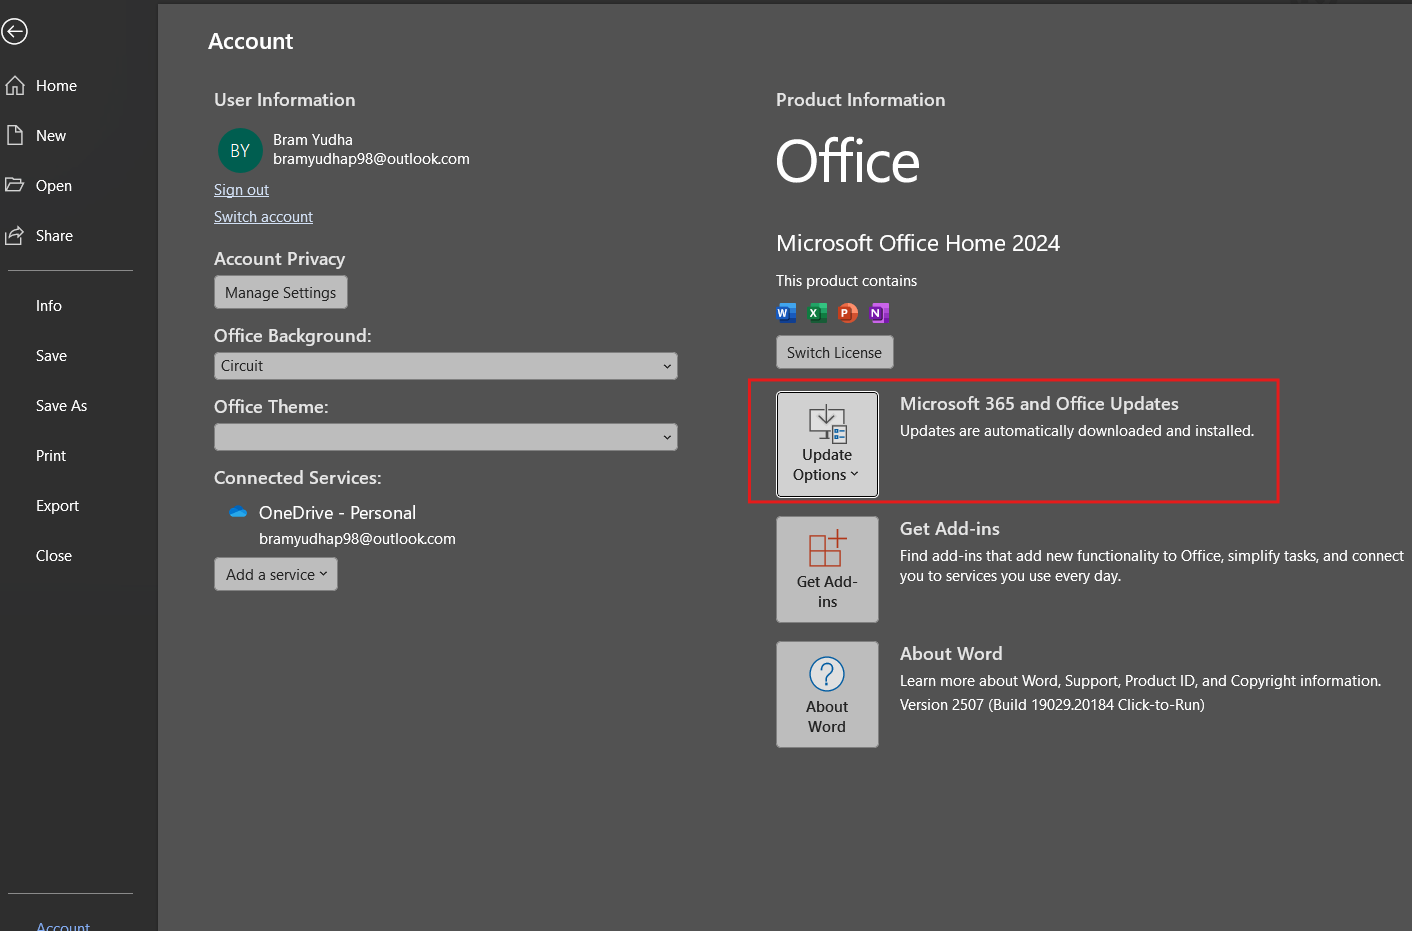Click the Switch account link
The width and height of the screenshot is (1412, 931).
[263, 217]
